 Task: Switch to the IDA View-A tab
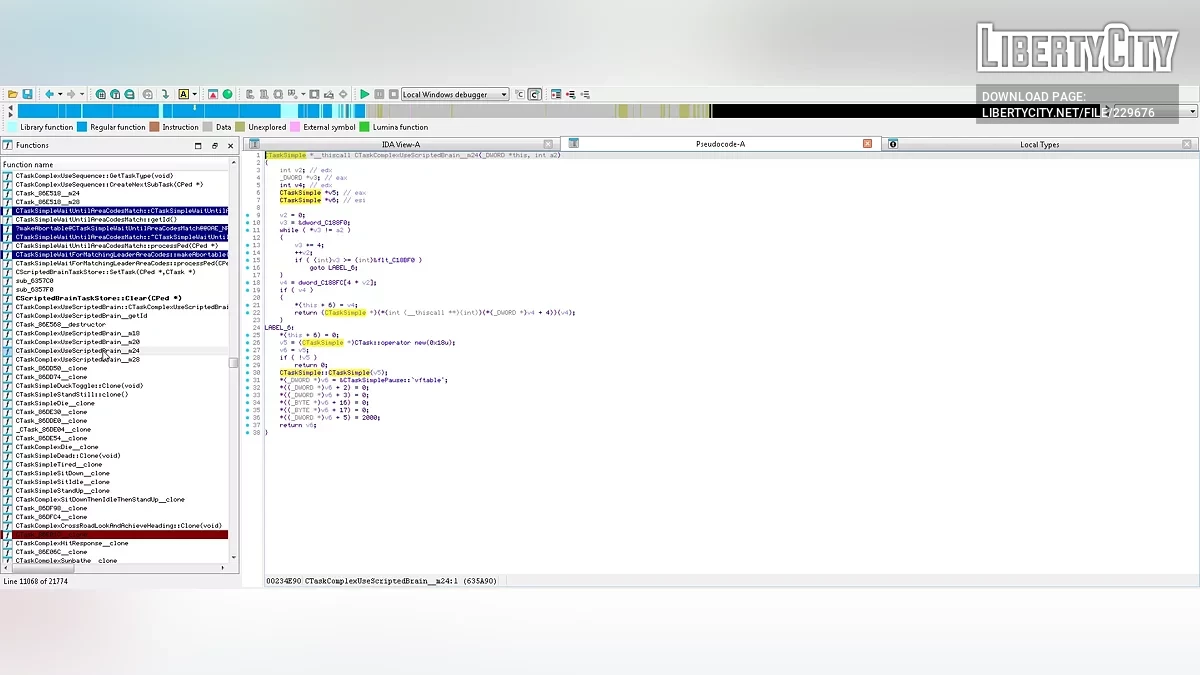coord(401,144)
